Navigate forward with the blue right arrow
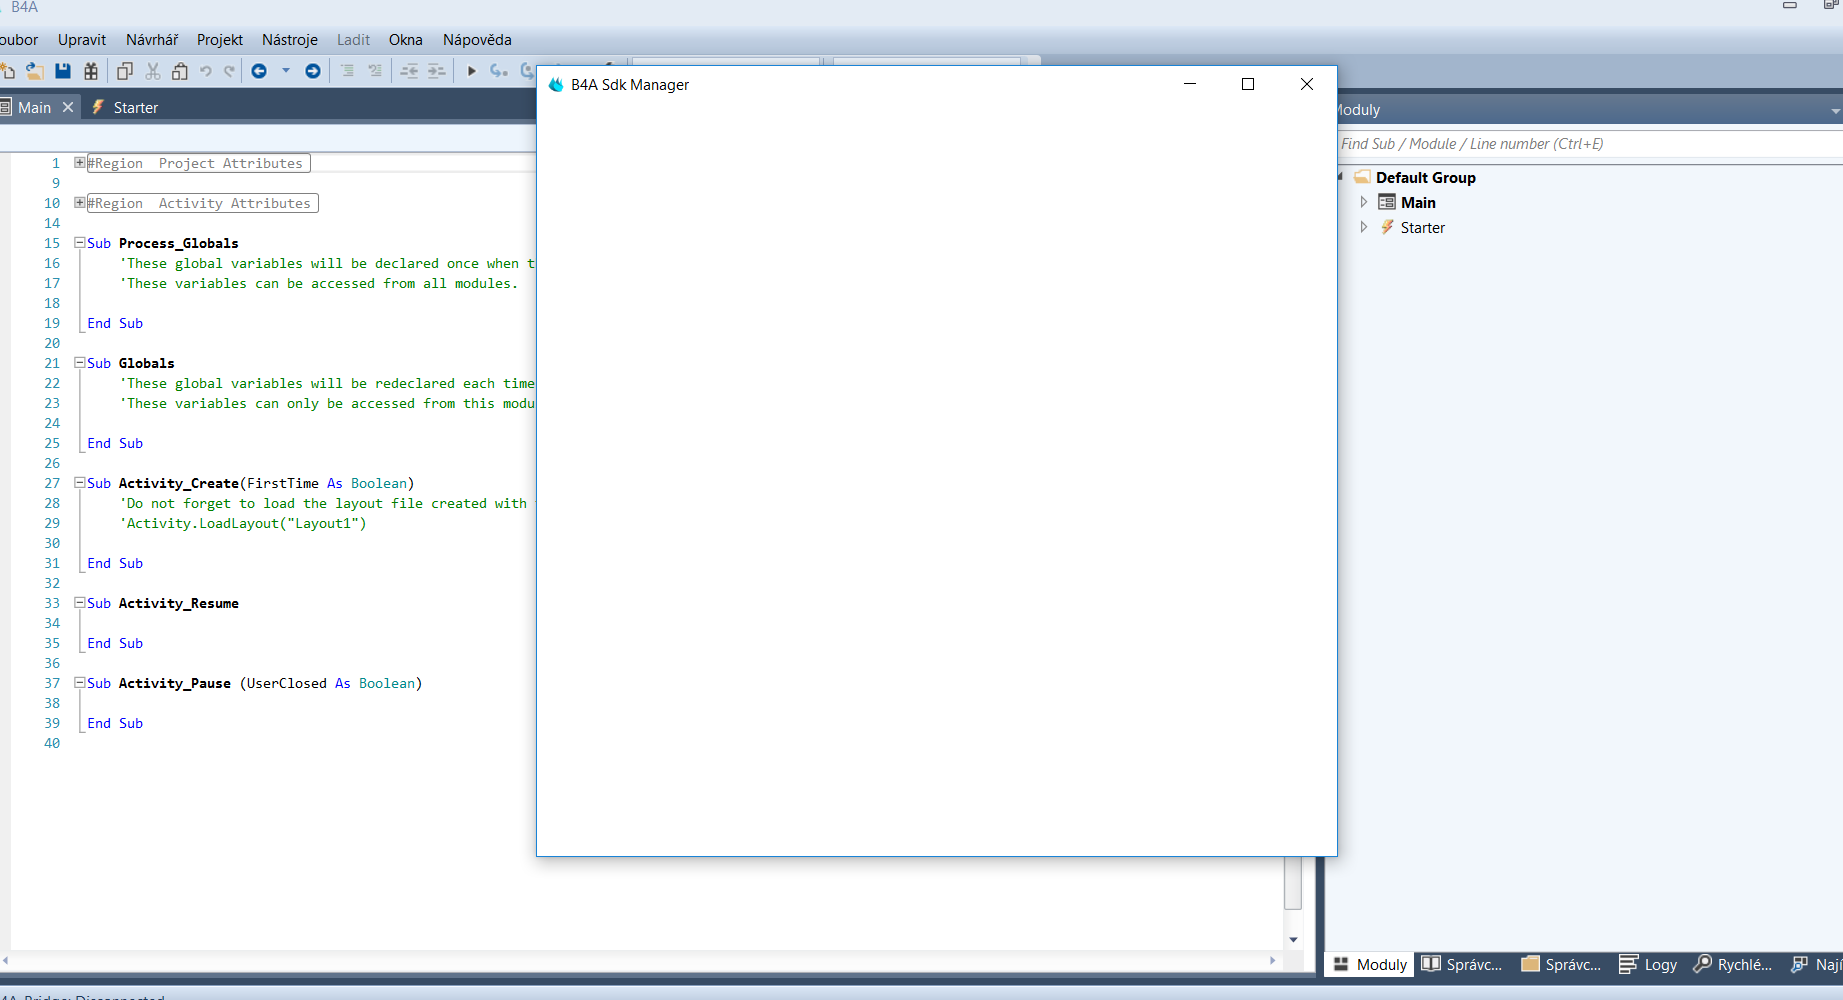Viewport: 1843px width, 1000px height. point(313,71)
